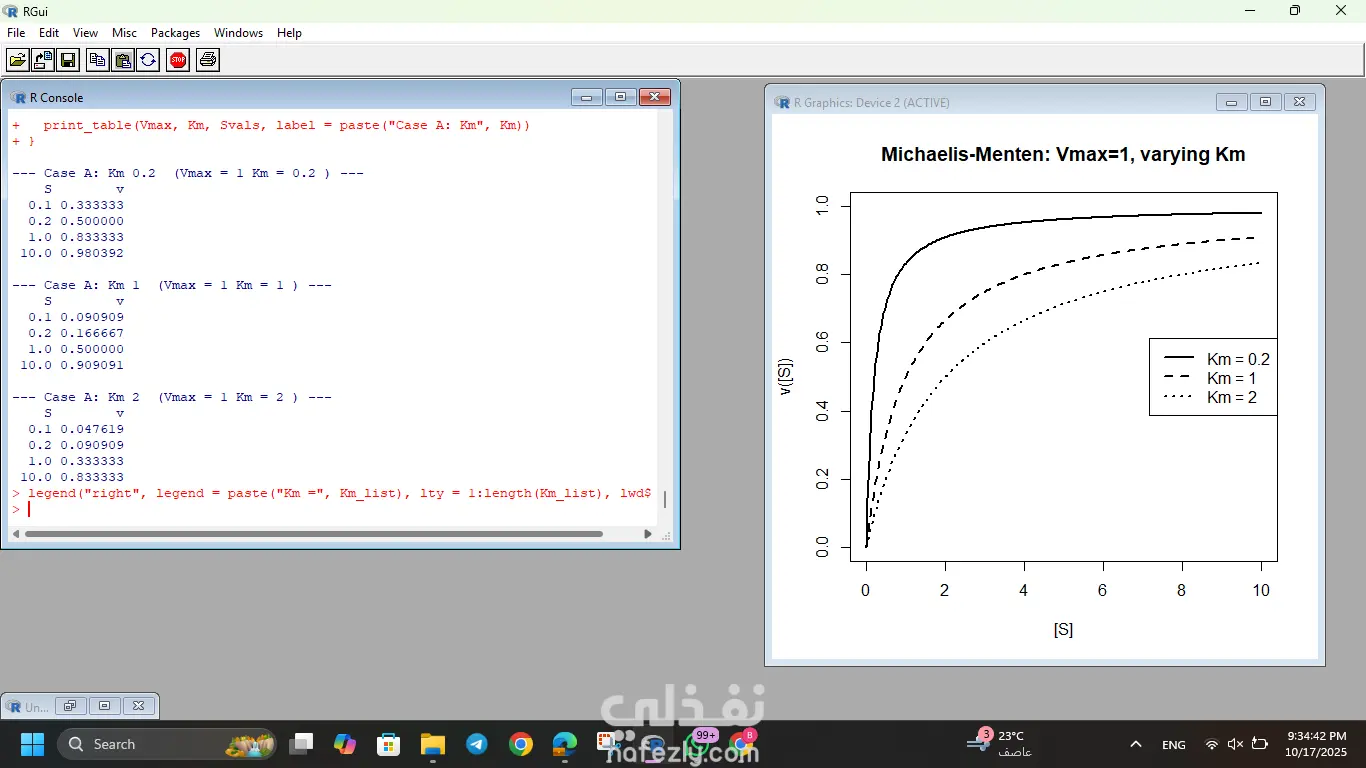Click the 'Case A: Km 1' header line in console

[x=171, y=285]
